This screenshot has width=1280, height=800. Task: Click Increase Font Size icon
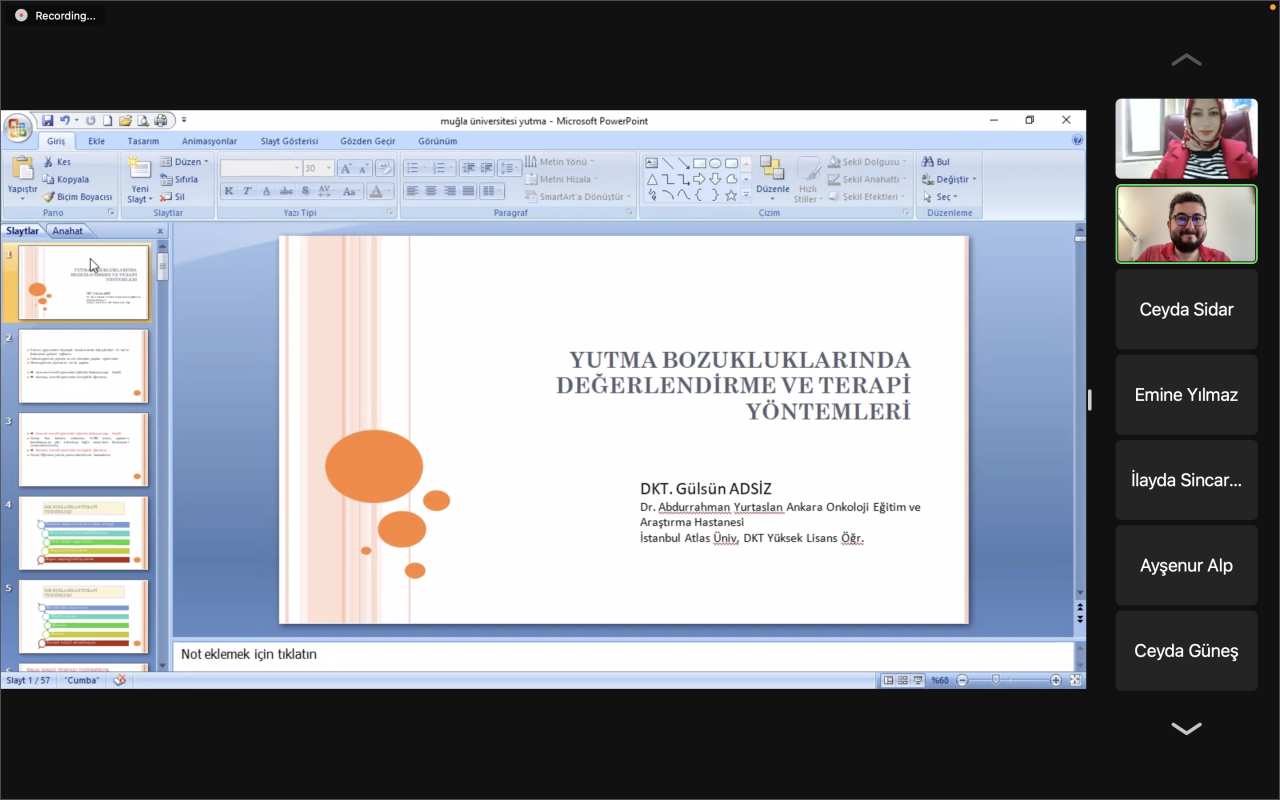tap(346, 168)
